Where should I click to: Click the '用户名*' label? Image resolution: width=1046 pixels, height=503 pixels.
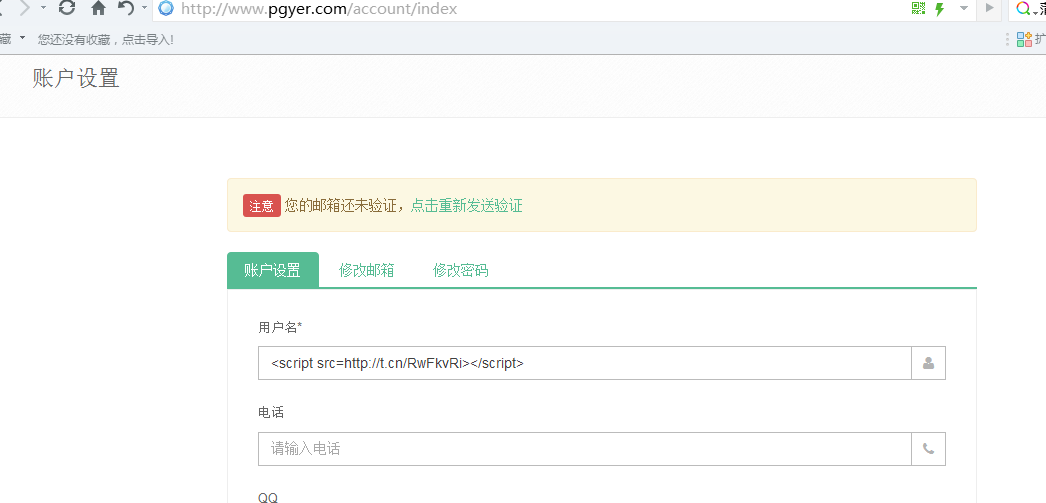(280, 327)
